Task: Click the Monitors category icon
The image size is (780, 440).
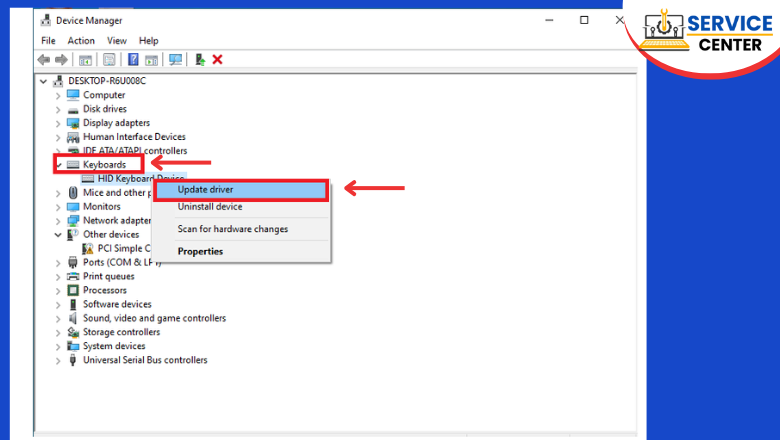Action: click(73, 206)
